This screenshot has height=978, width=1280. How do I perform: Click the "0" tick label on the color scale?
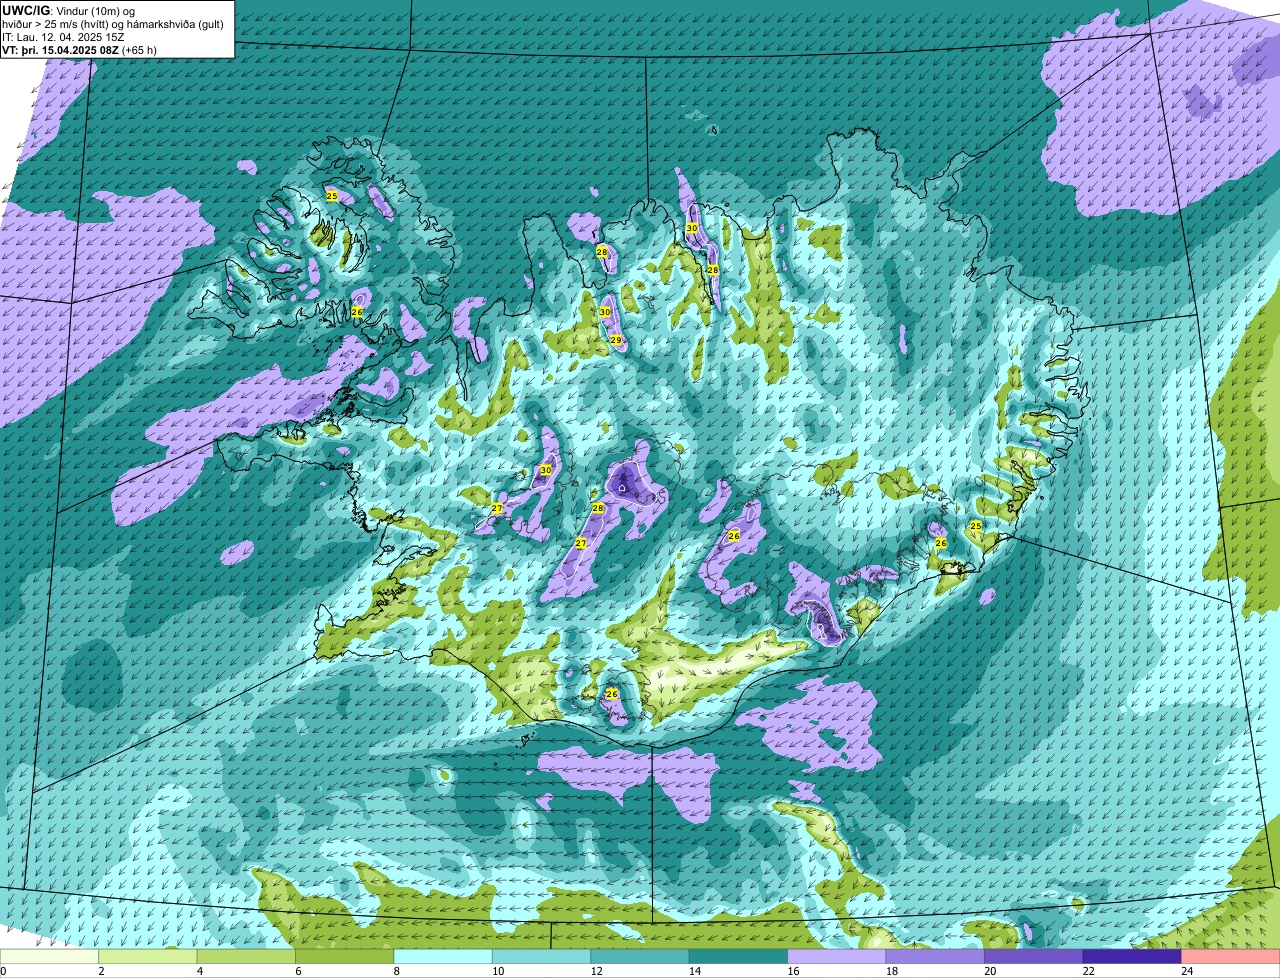pos(3,971)
